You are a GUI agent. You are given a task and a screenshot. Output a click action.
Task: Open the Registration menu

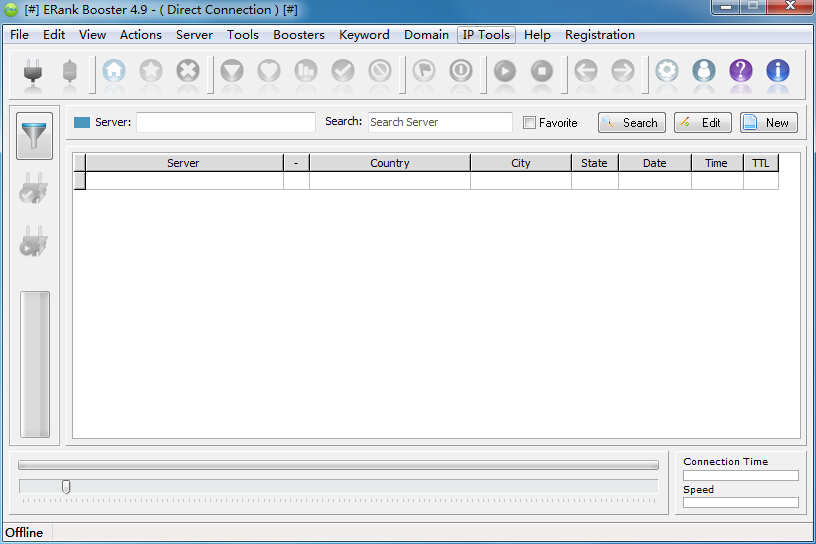599,35
